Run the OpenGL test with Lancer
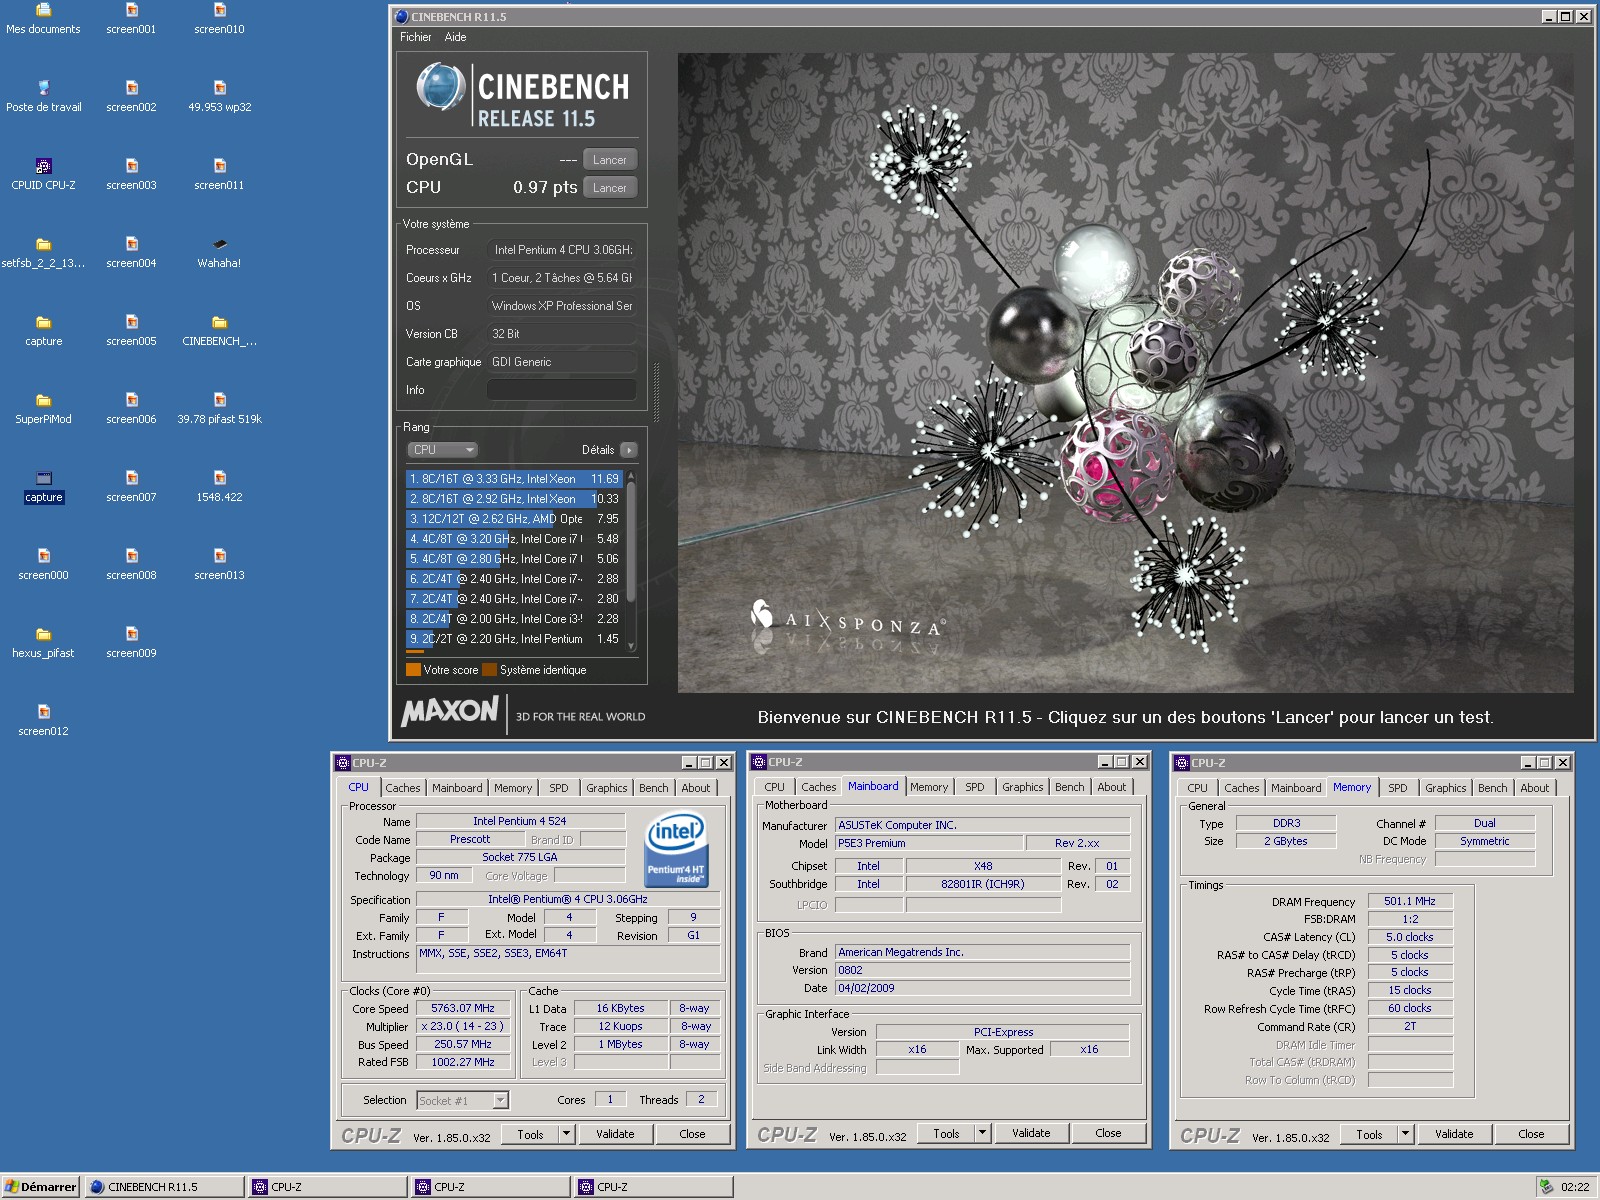The height and width of the screenshot is (1200, 1600). 609,160
